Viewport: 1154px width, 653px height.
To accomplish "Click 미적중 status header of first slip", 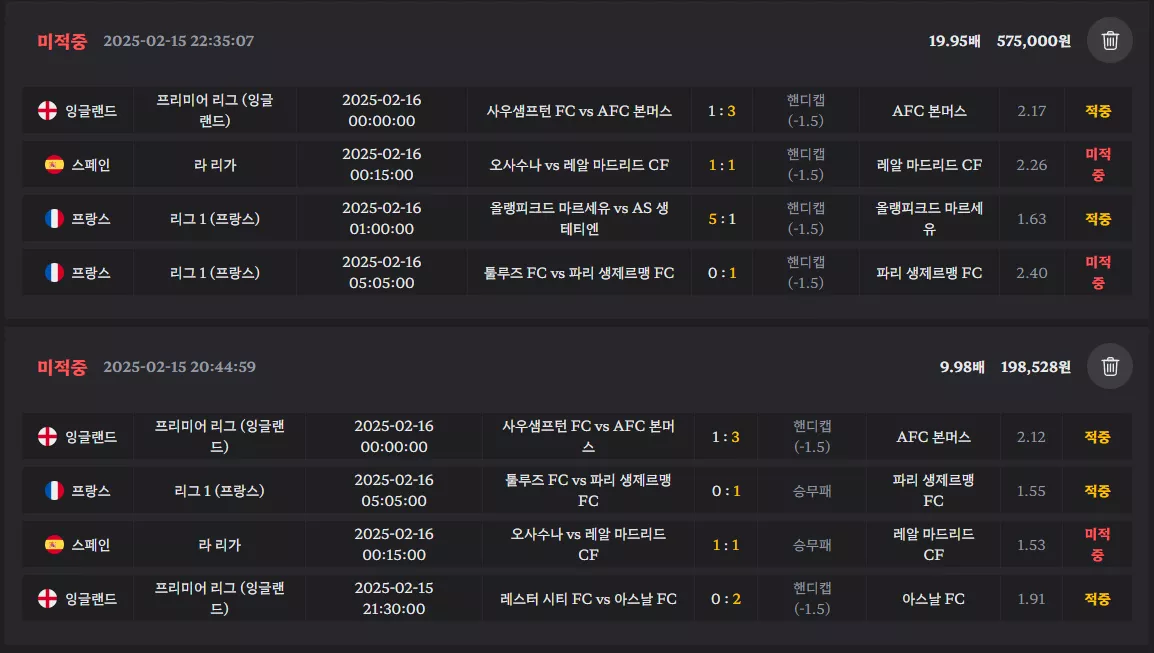I will 62,41.
